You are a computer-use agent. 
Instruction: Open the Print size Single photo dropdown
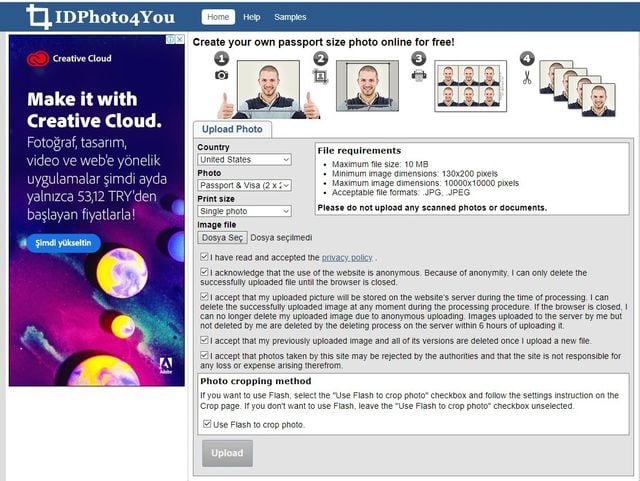click(x=244, y=211)
